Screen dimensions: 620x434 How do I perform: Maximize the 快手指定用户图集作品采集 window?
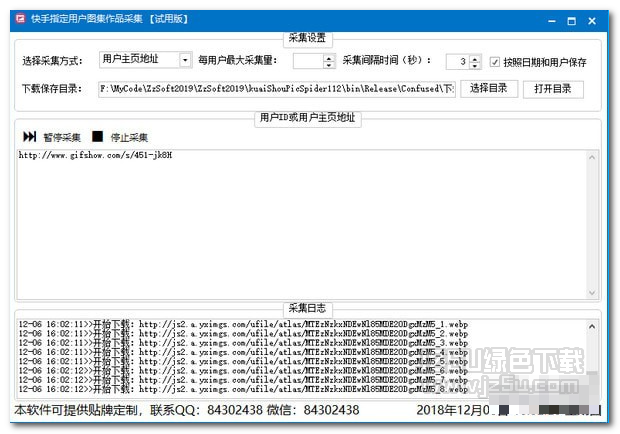(571, 21)
